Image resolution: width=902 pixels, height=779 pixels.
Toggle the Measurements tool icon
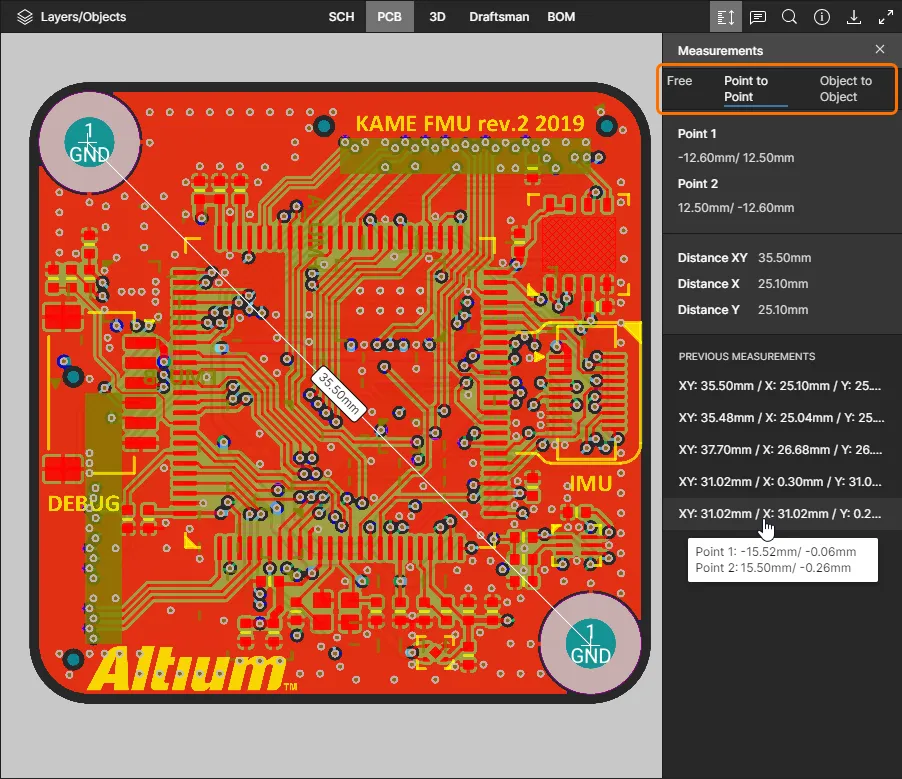(725, 17)
